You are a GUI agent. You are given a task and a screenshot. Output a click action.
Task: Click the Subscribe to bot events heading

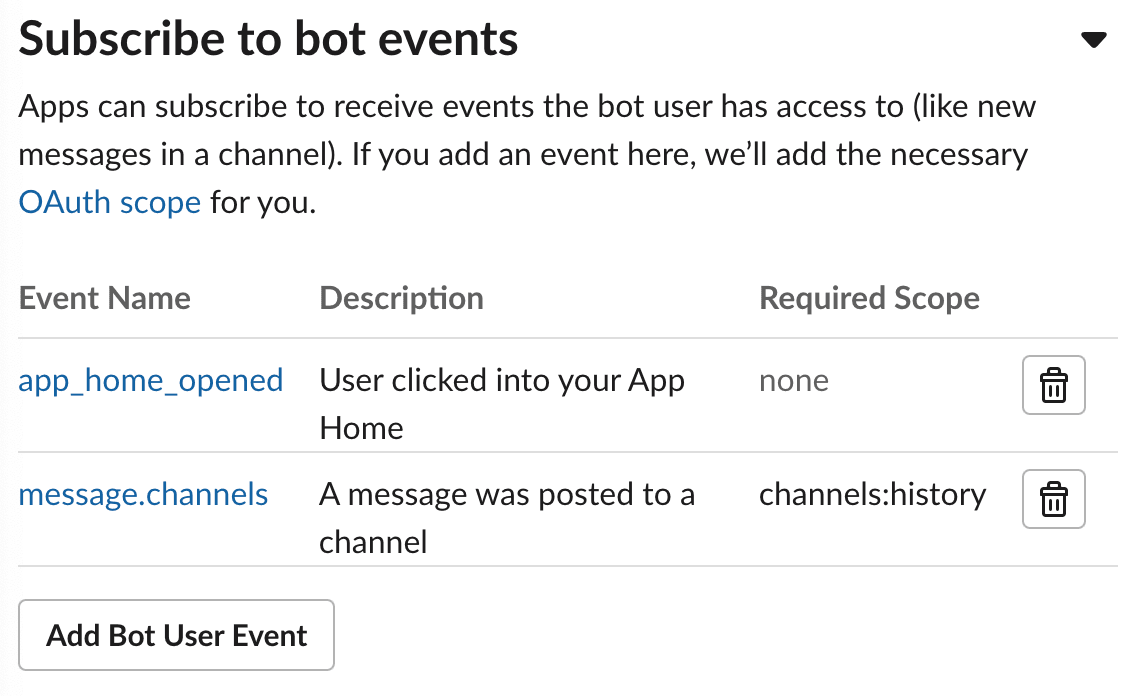[268, 40]
